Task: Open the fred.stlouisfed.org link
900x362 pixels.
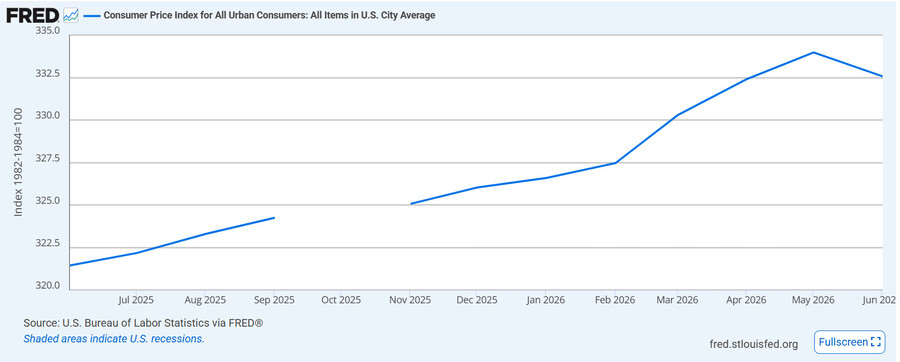Action: coord(753,344)
